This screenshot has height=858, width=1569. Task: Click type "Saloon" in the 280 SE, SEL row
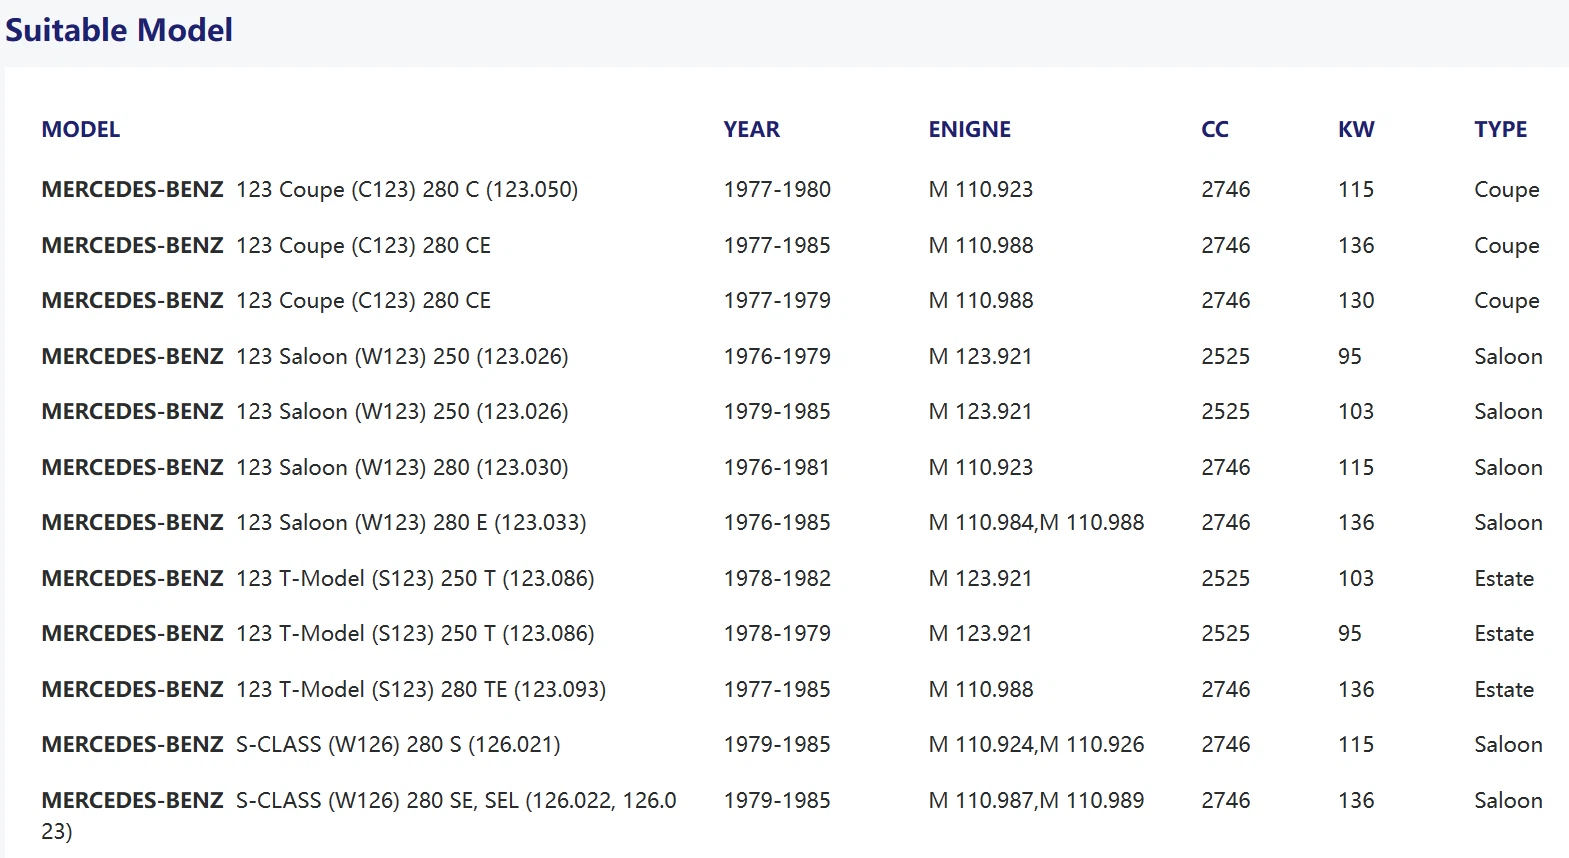pyautogui.click(x=1508, y=800)
